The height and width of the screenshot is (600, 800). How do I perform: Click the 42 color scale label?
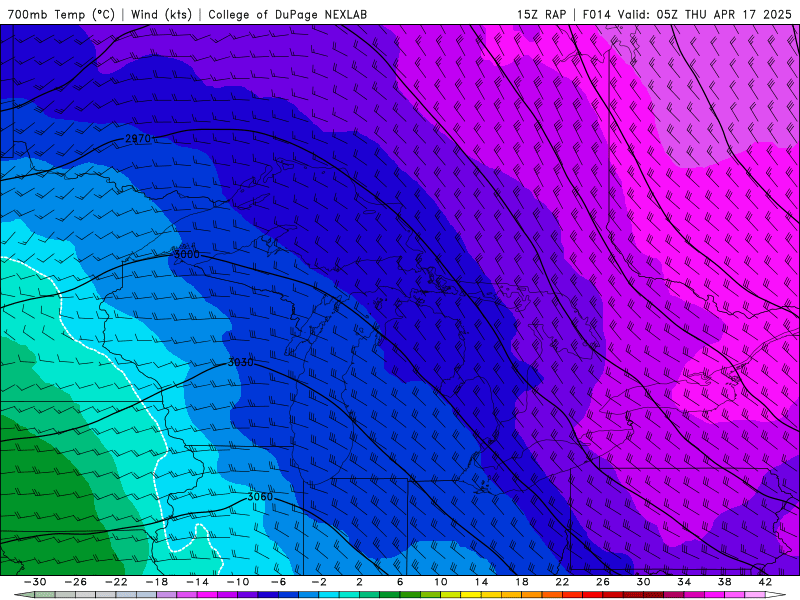coord(765,582)
